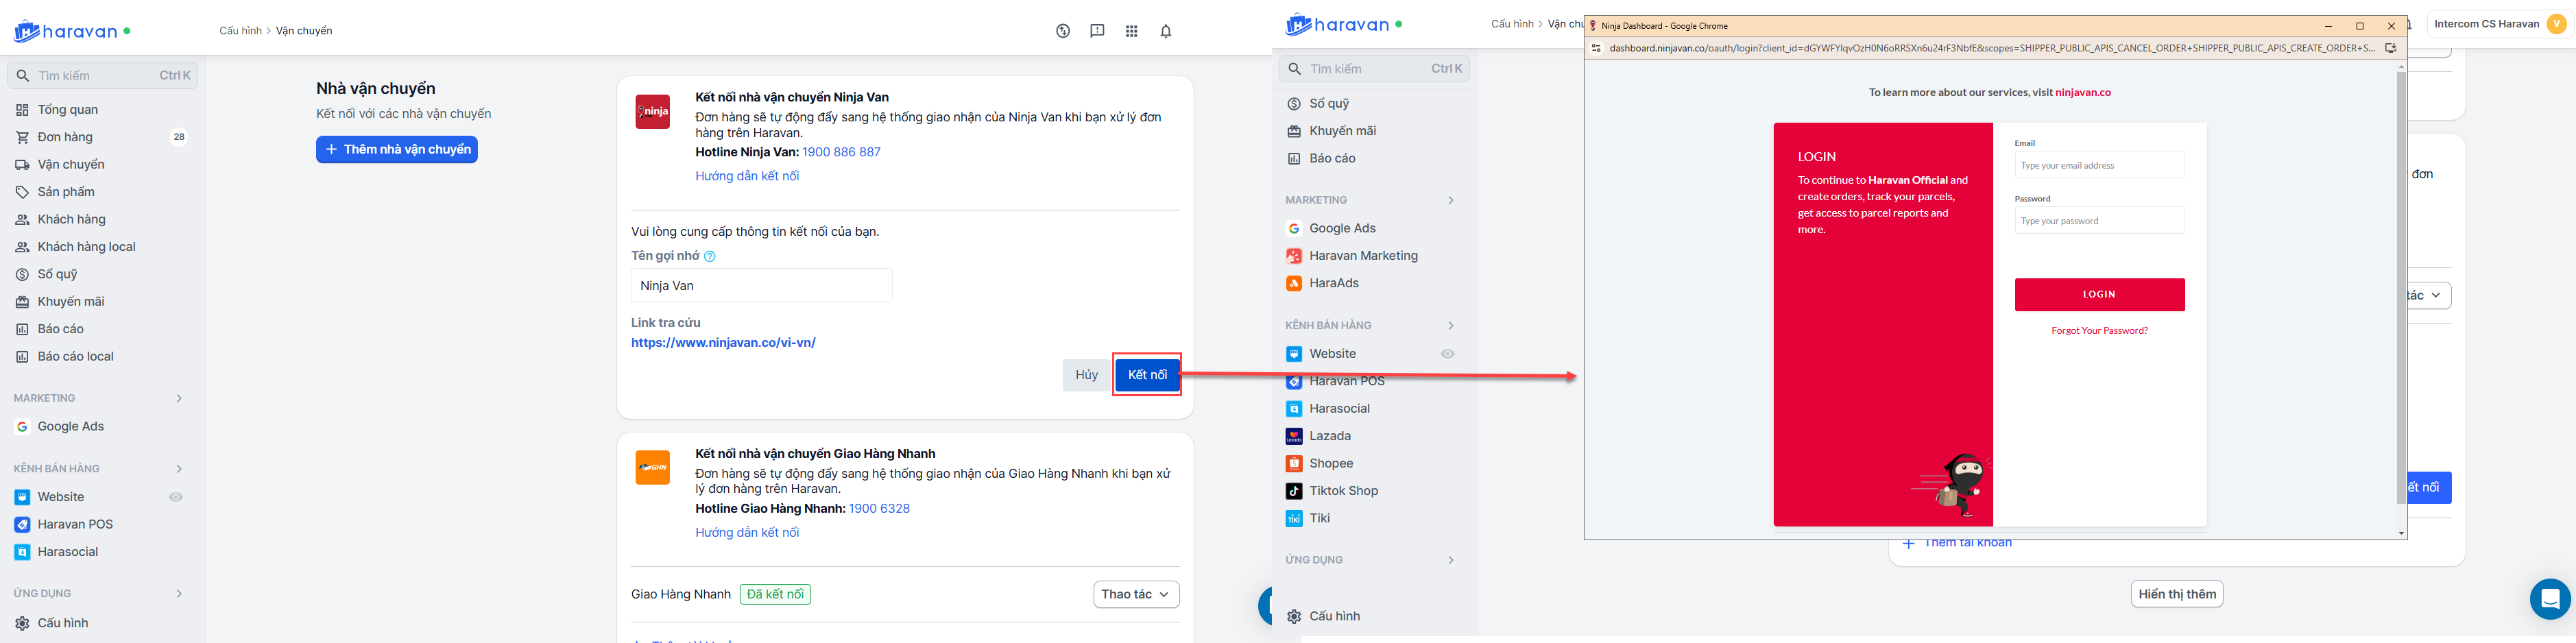Open Forgot Your Password link

2099,331
